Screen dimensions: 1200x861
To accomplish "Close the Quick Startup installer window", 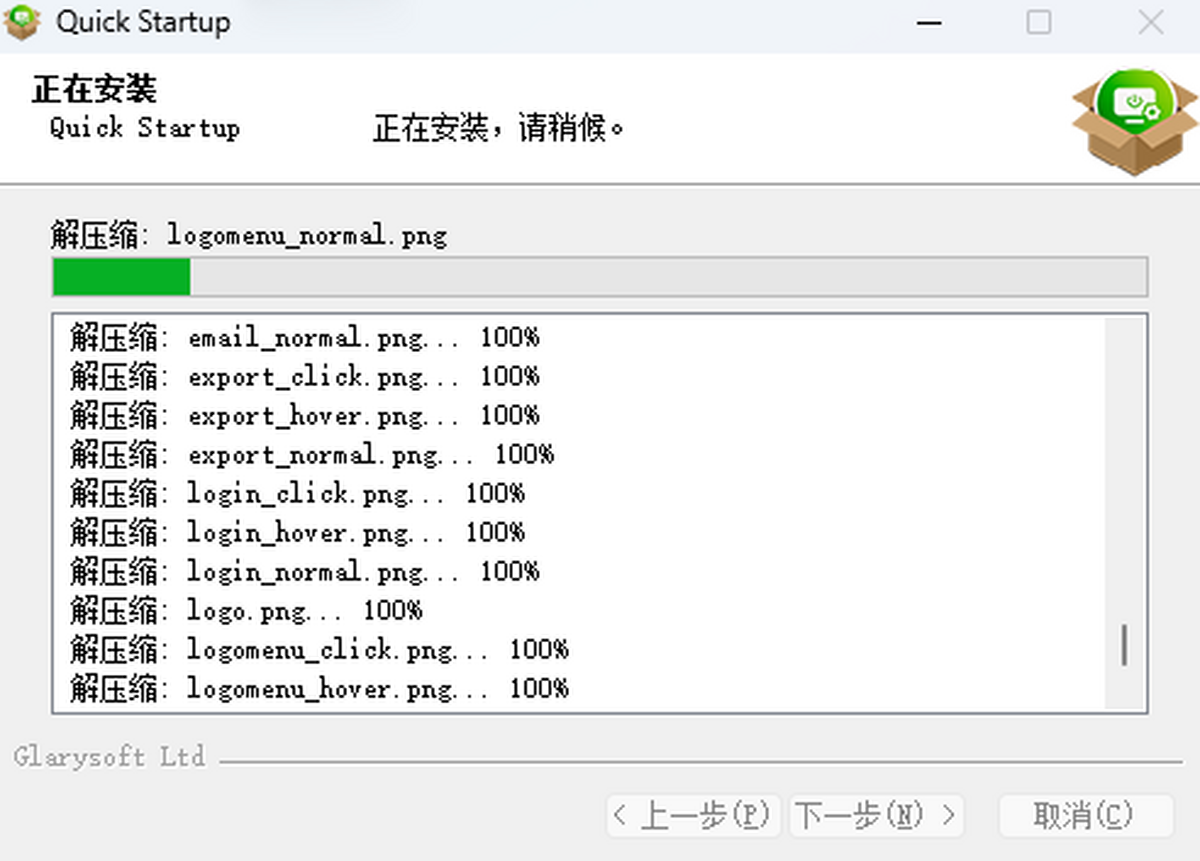I will coord(1150,22).
